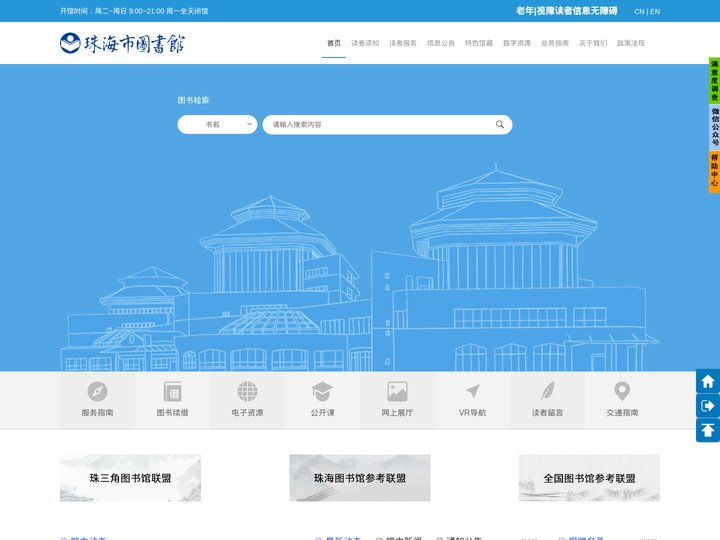Open the 满意度调查 side tab
The height and width of the screenshot is (540, 720).
tap(714, 81)
